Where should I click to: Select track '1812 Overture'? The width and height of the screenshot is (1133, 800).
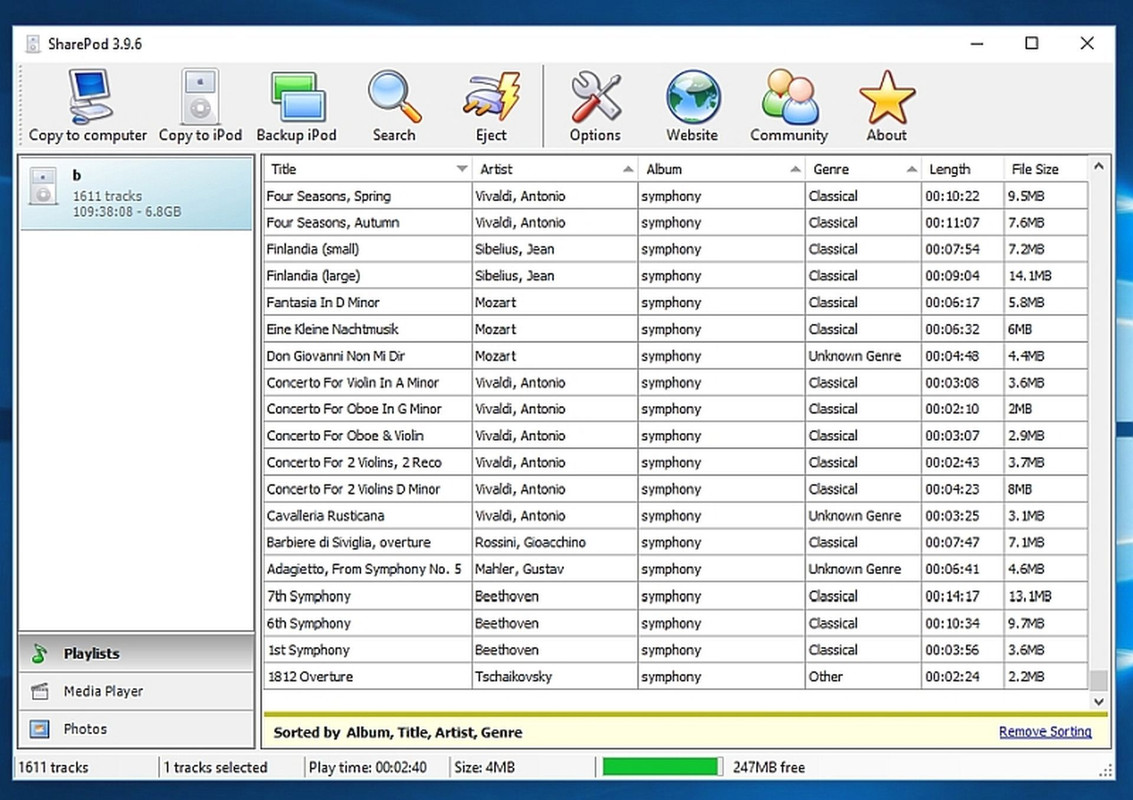[676, 676]
